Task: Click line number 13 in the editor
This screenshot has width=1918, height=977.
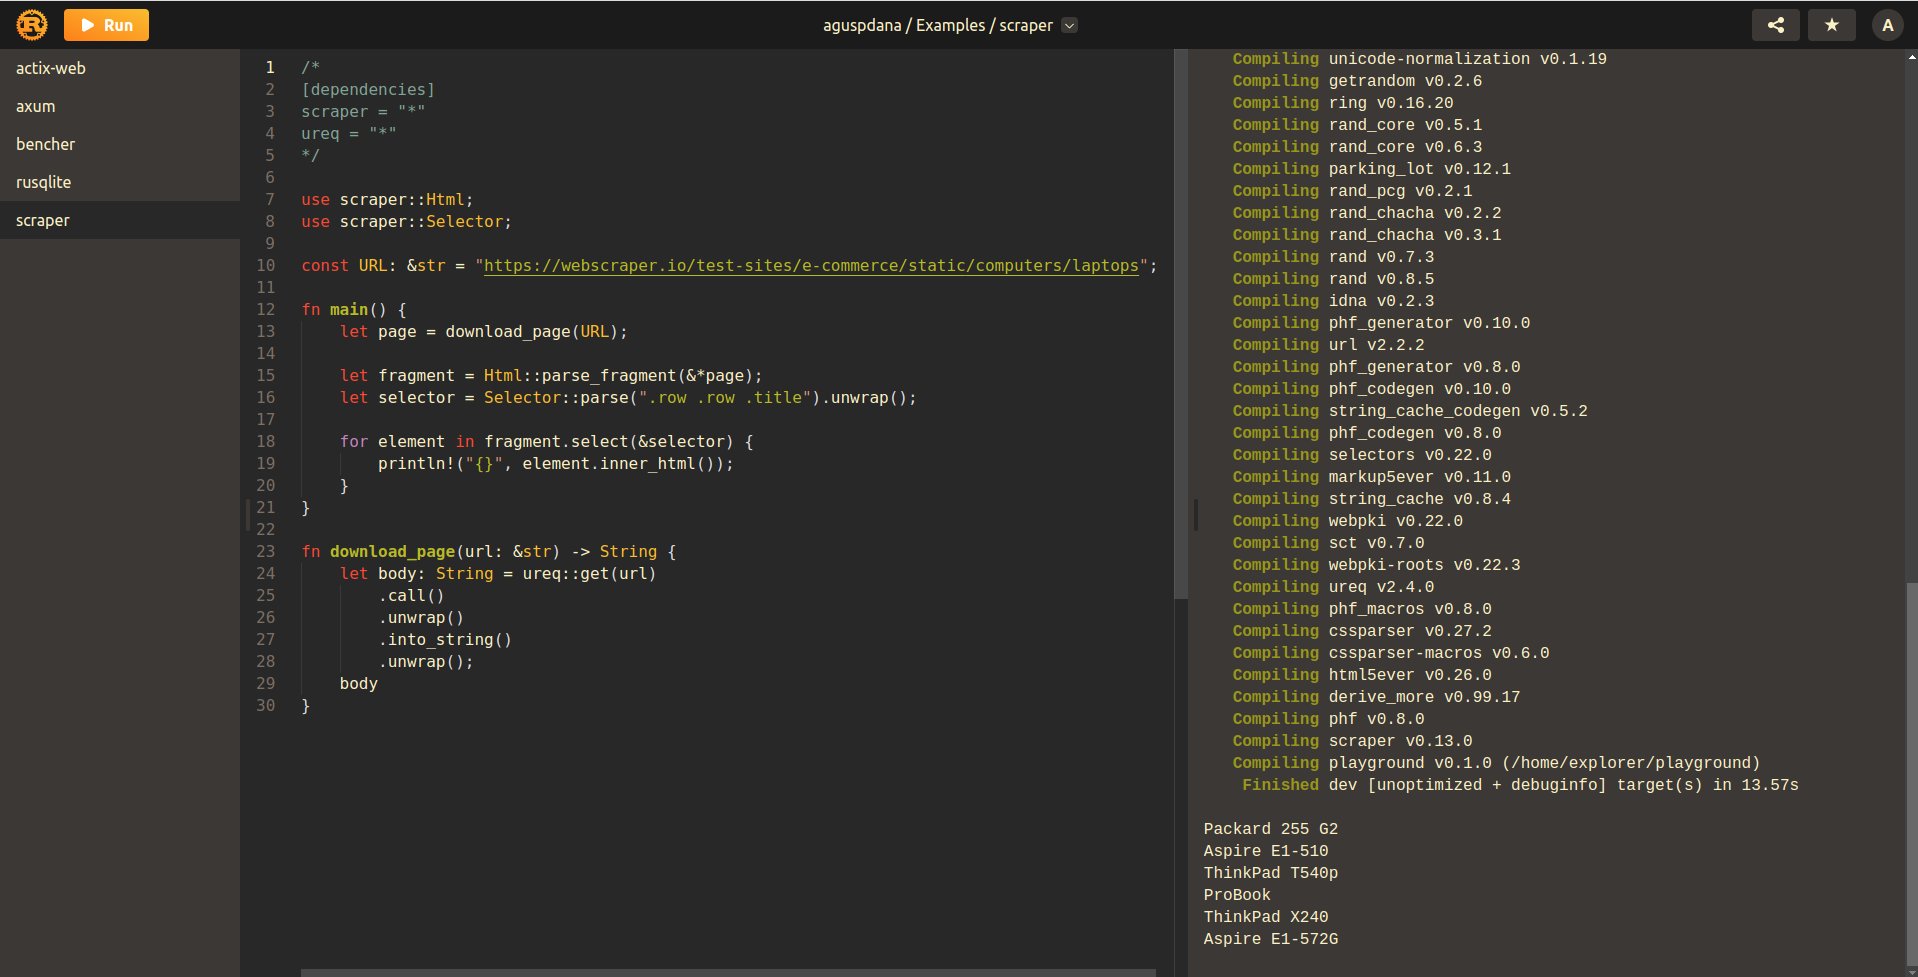Action: (x=266, y=331)
